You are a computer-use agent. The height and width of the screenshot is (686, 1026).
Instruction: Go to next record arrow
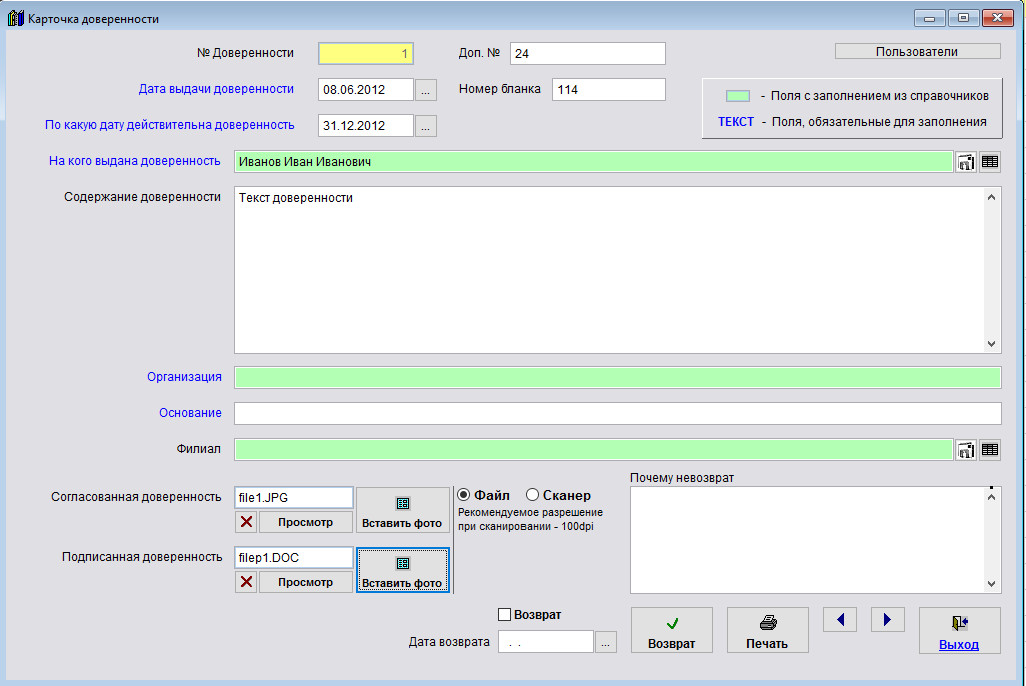(x=887, y=620)
